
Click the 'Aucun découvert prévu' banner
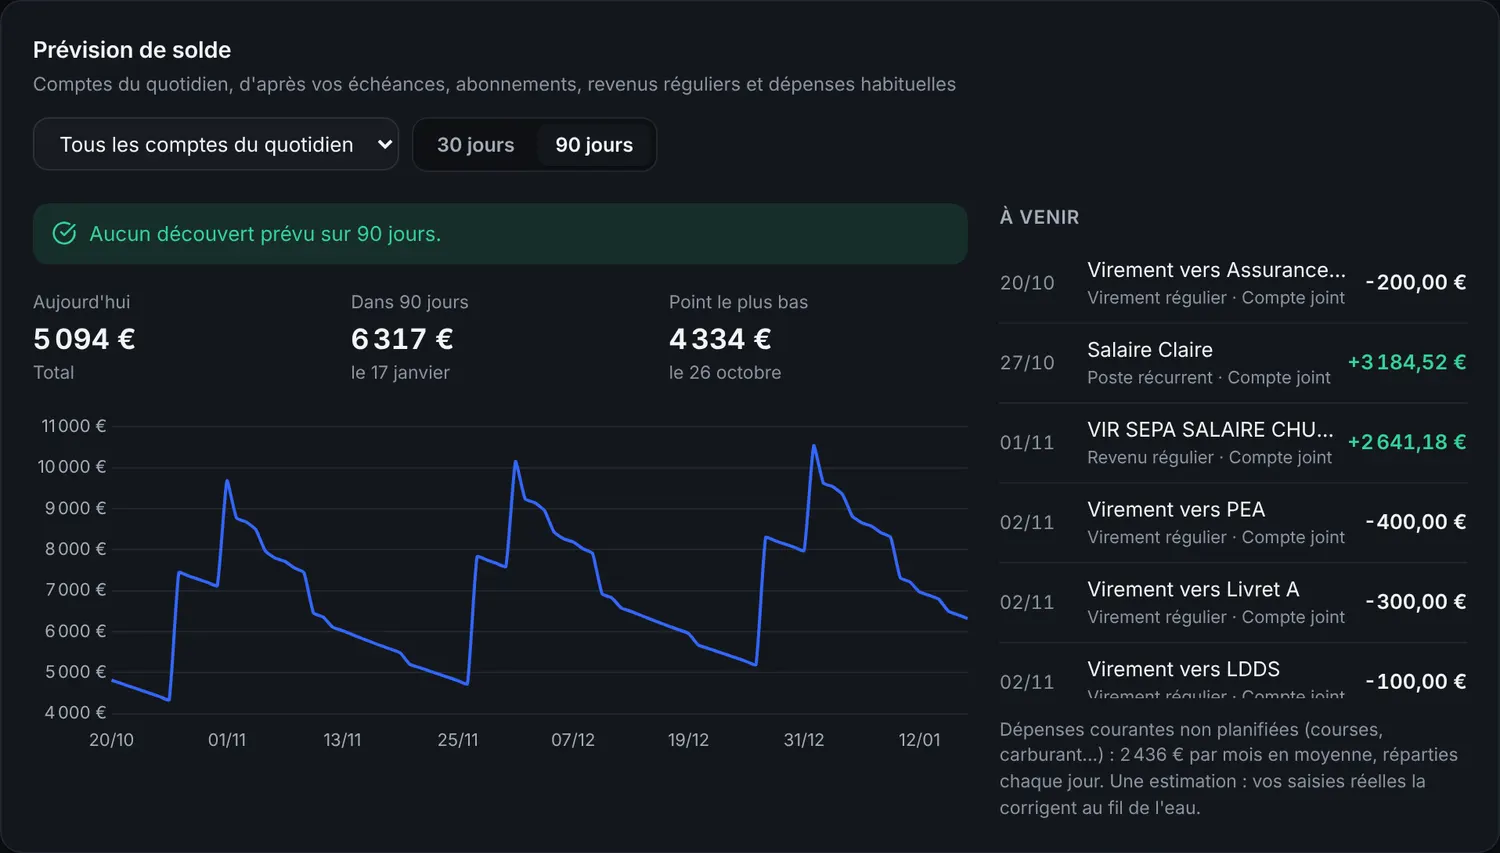(500, 234)
